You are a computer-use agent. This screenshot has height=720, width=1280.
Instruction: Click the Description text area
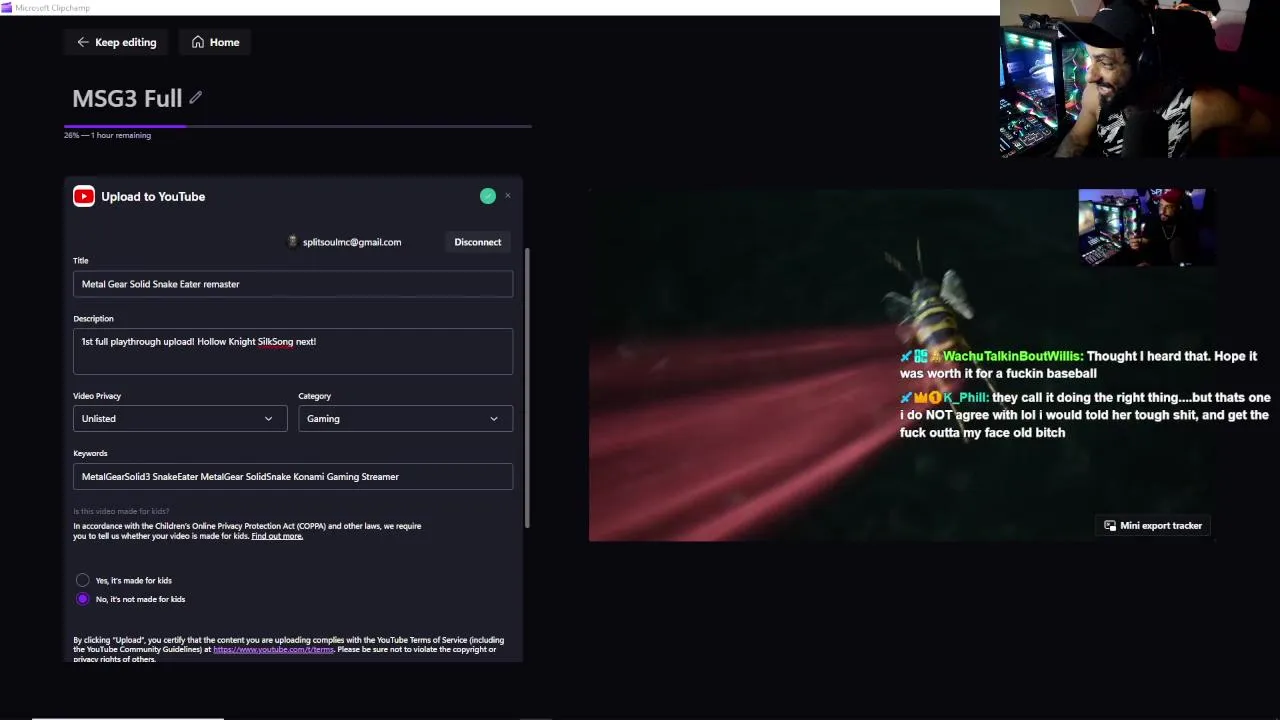[293, 351]
